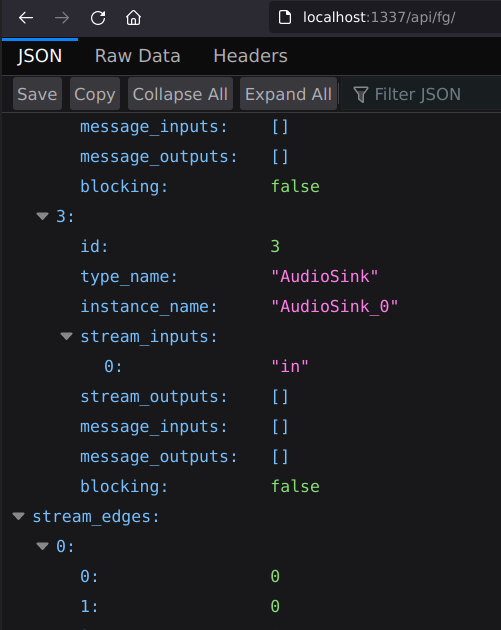Select the first blocking false value above node 3
This screenshot has height=630, width=501.
pyautogui.click(x=295, y=187)
